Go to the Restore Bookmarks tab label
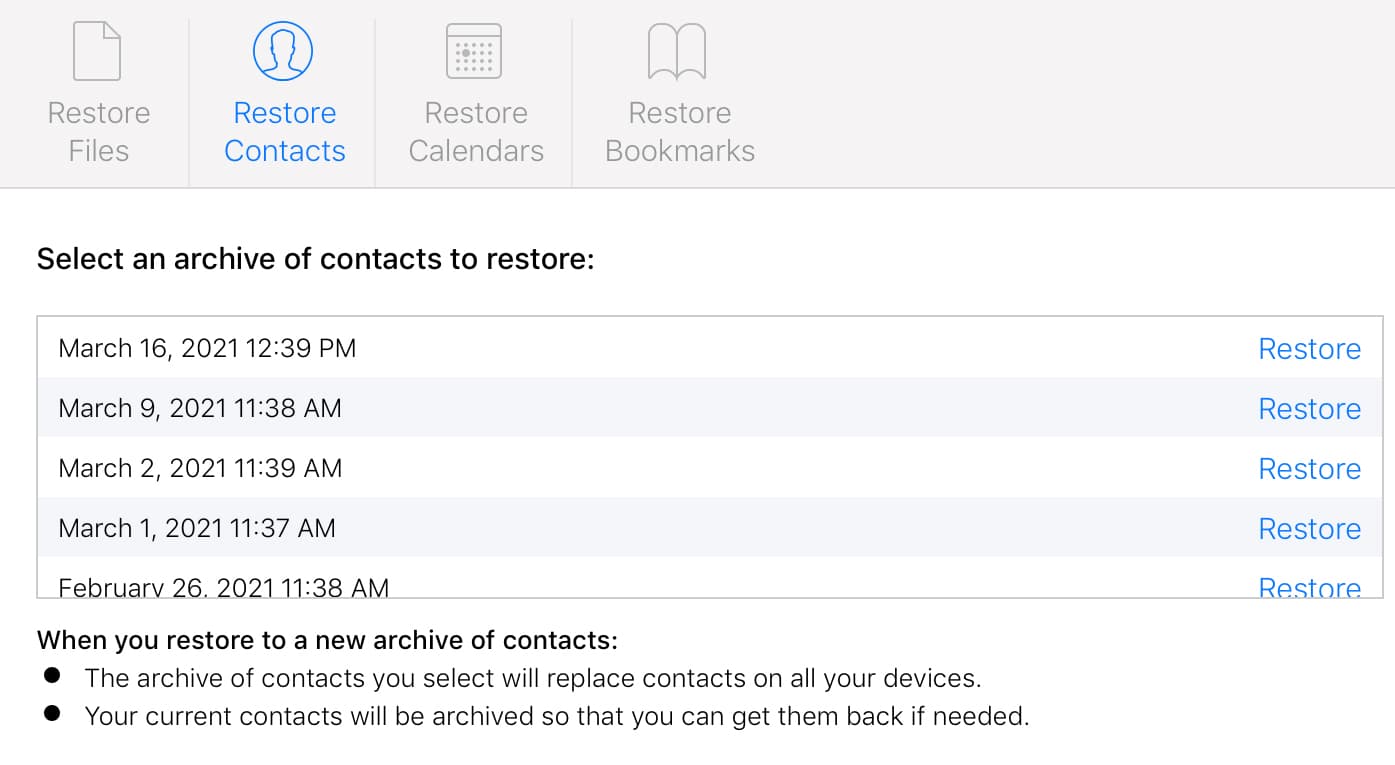The height and width of the screenshot is (765, 1395). (x=680, y=132)
